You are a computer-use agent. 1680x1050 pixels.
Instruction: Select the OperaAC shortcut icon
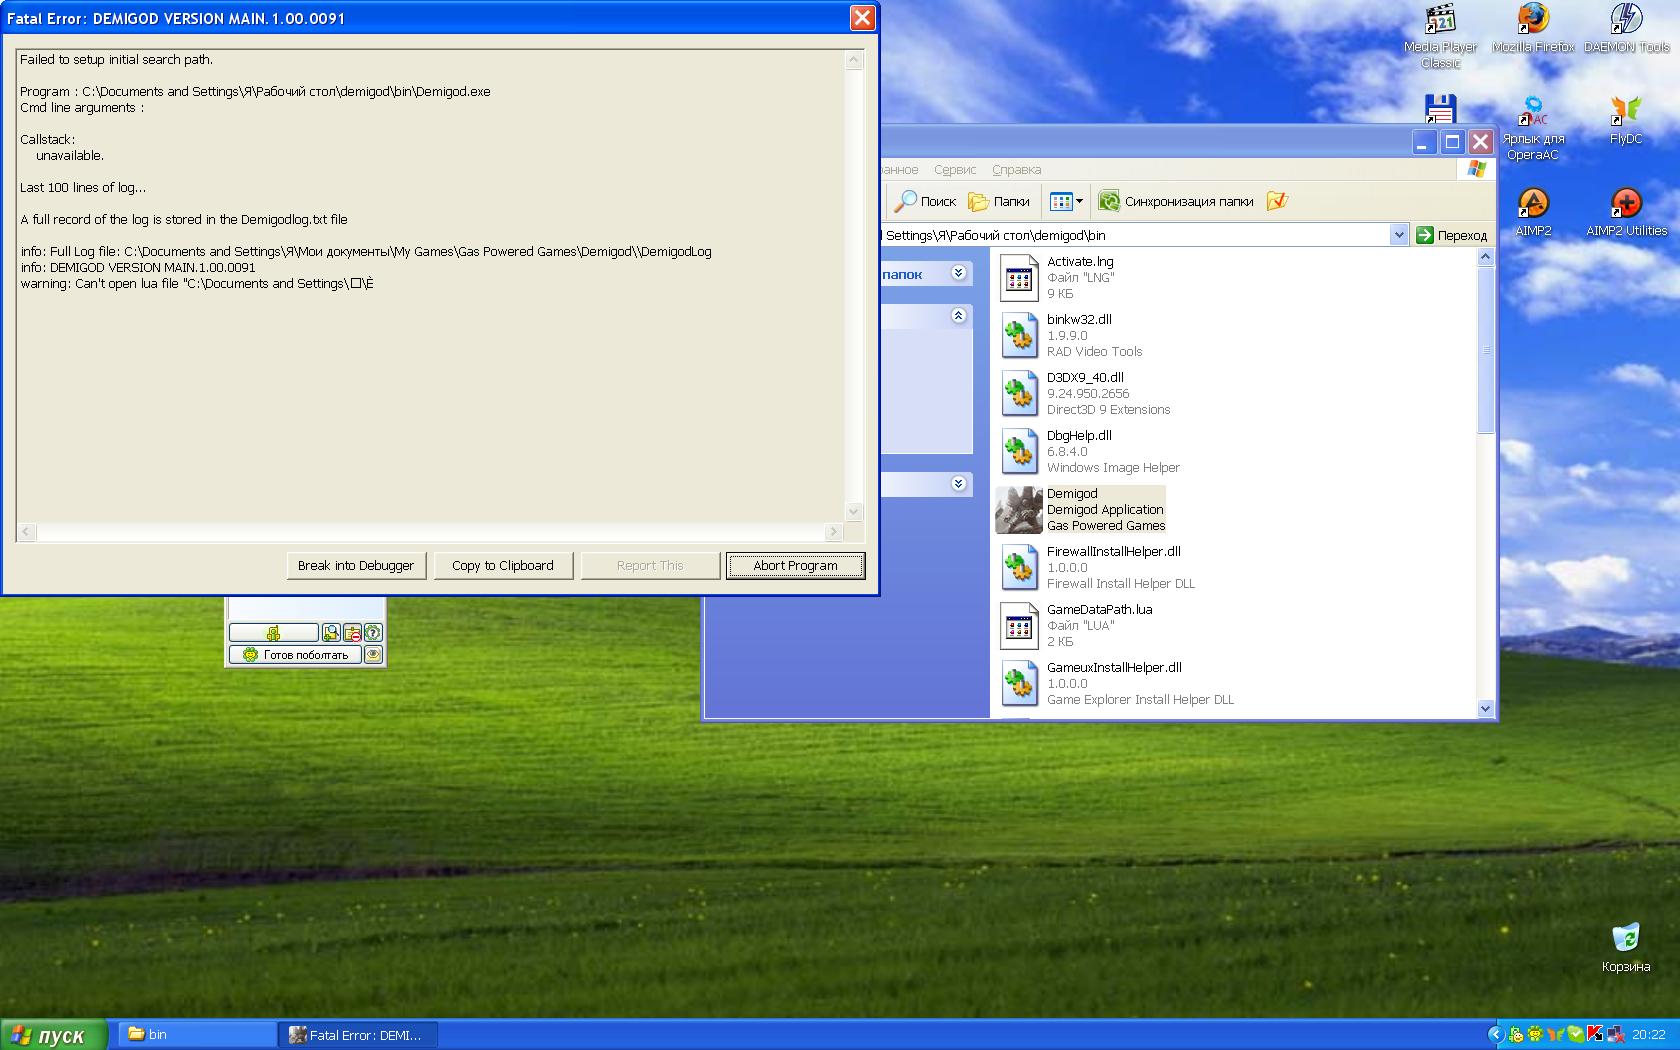(1533, 128)
